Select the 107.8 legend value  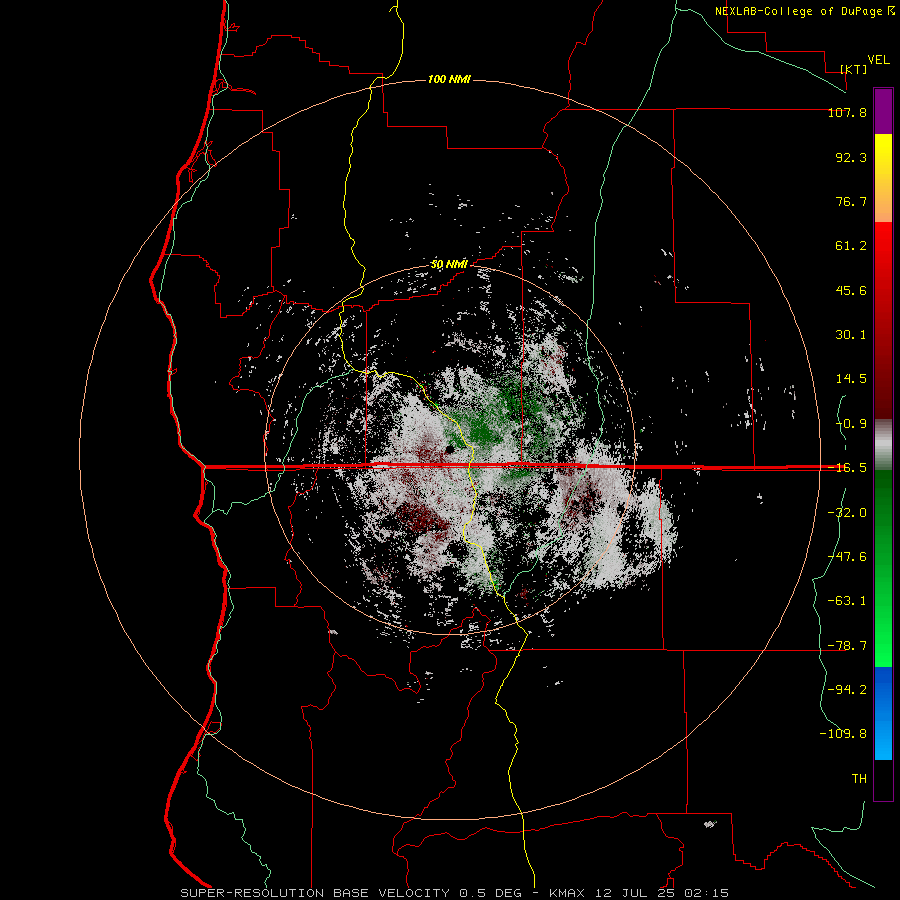point(847,112)
